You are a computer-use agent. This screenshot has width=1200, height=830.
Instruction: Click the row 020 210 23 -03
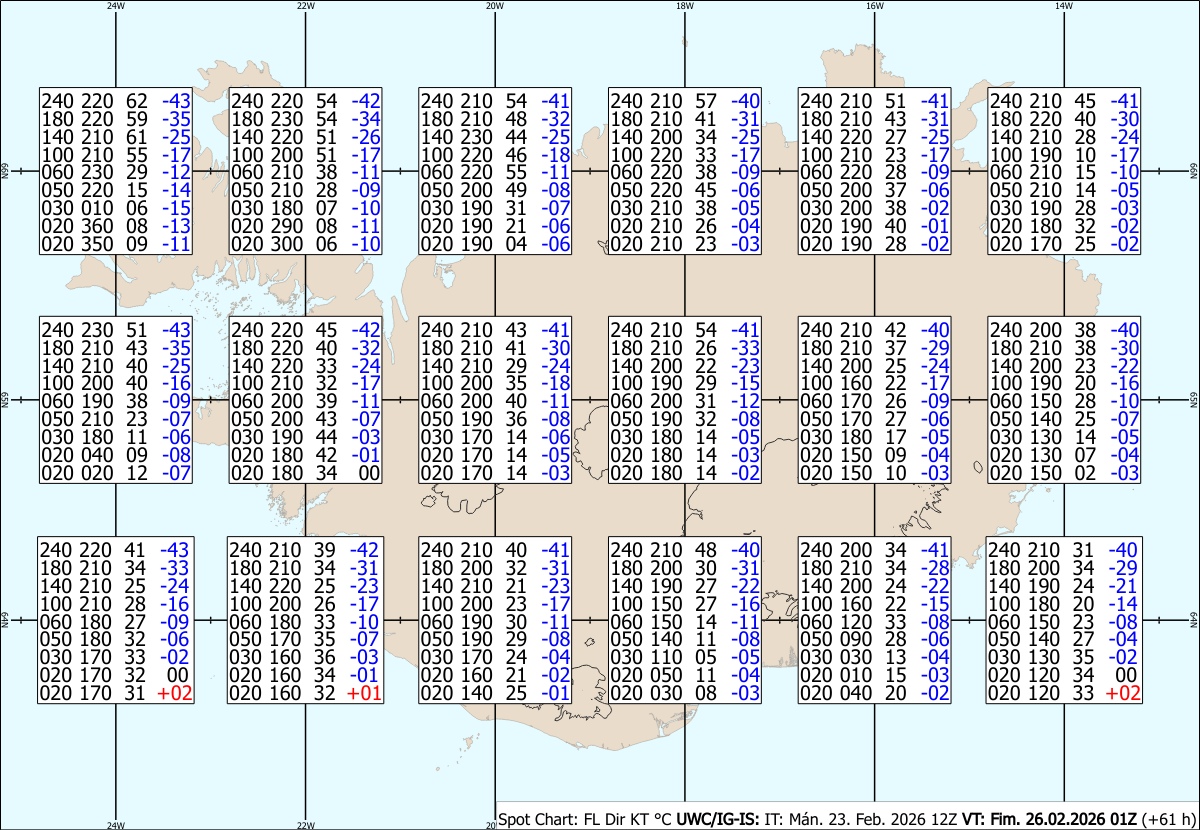click(685, 244)
